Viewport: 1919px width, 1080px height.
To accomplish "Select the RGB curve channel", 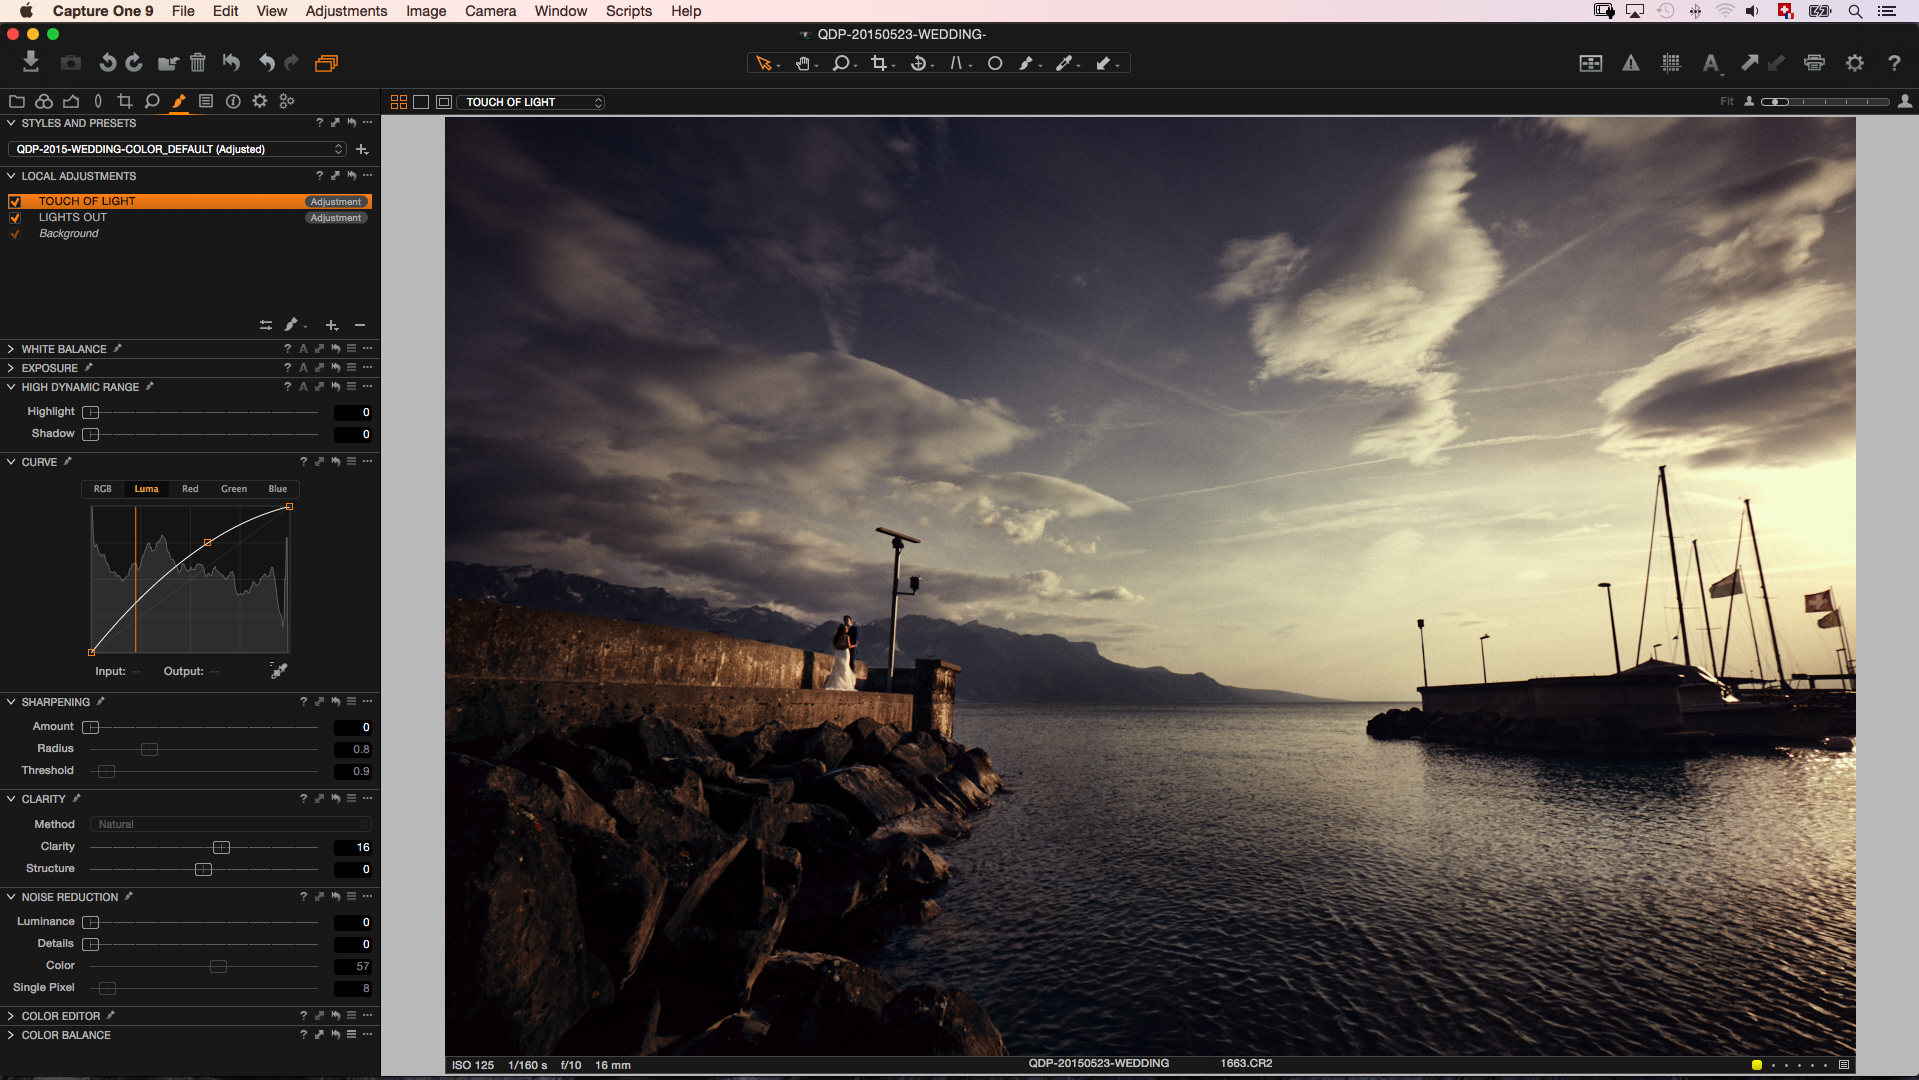I will (103, 489).
